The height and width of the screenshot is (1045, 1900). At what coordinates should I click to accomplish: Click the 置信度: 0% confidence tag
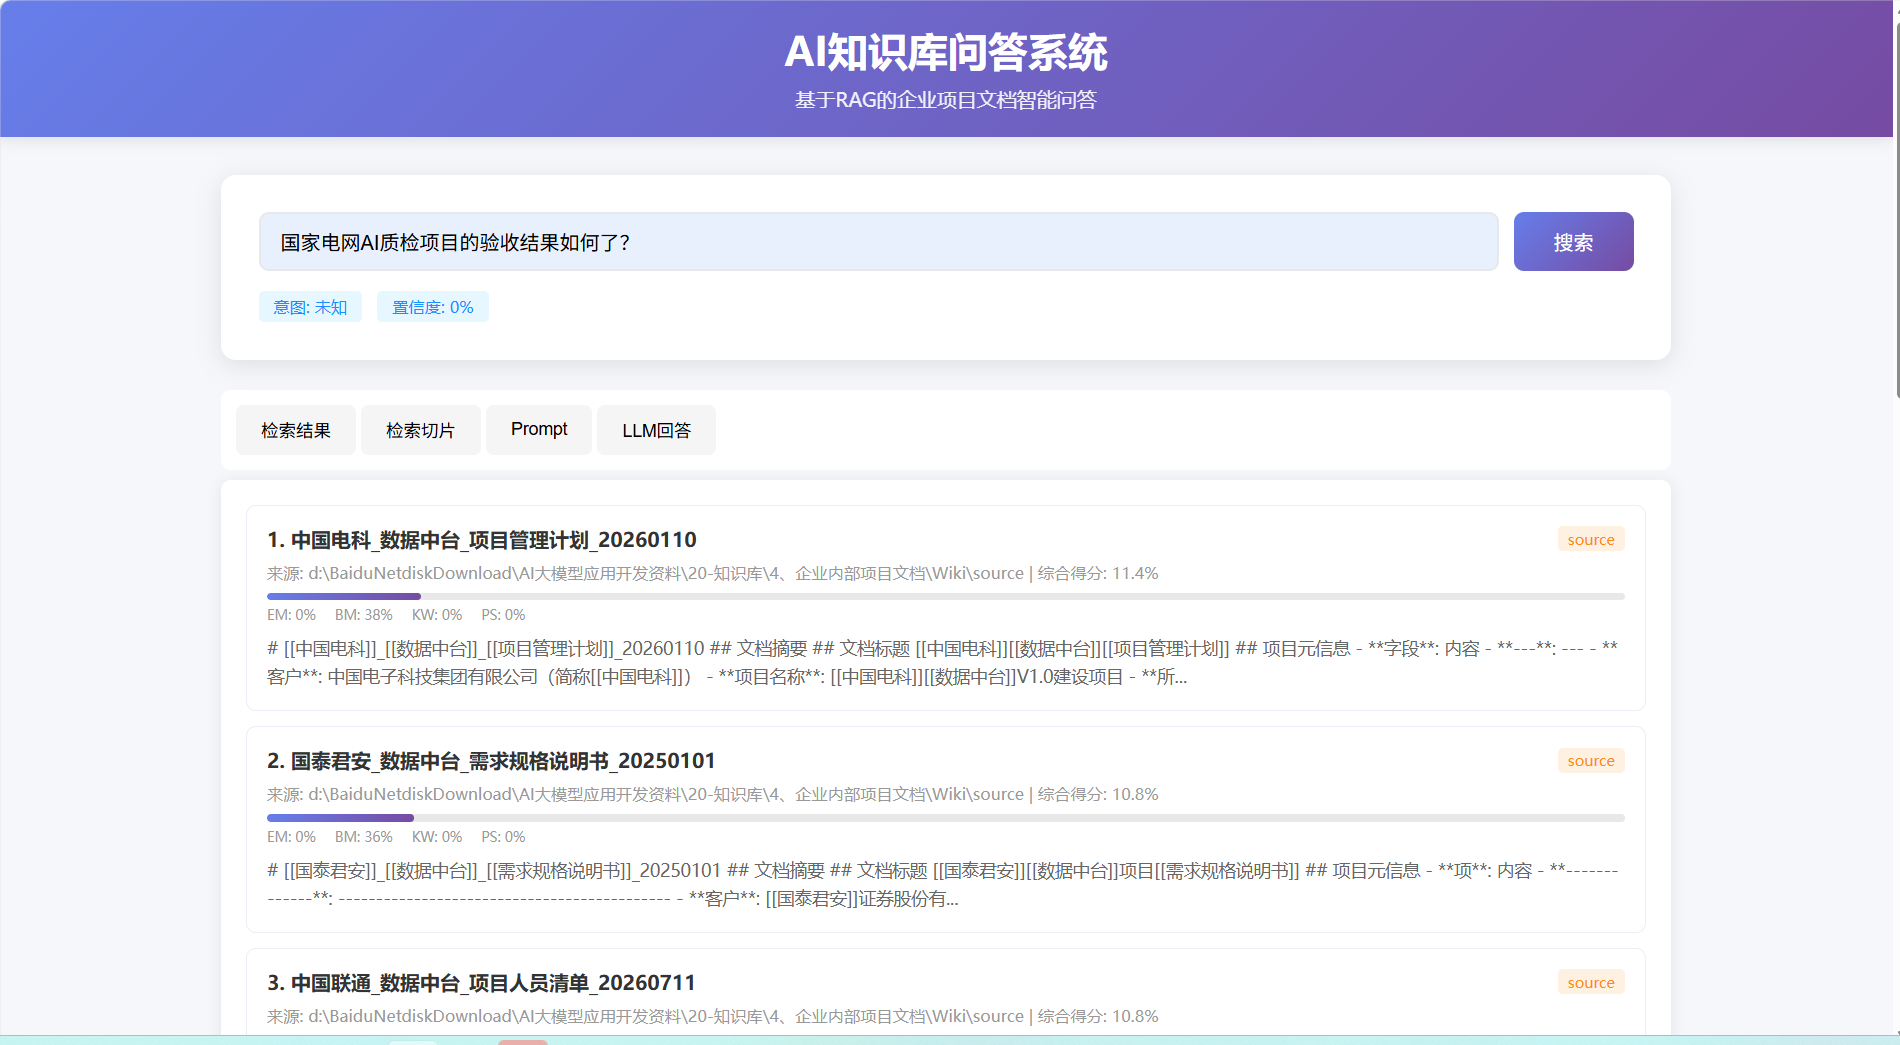coord(432,307)
